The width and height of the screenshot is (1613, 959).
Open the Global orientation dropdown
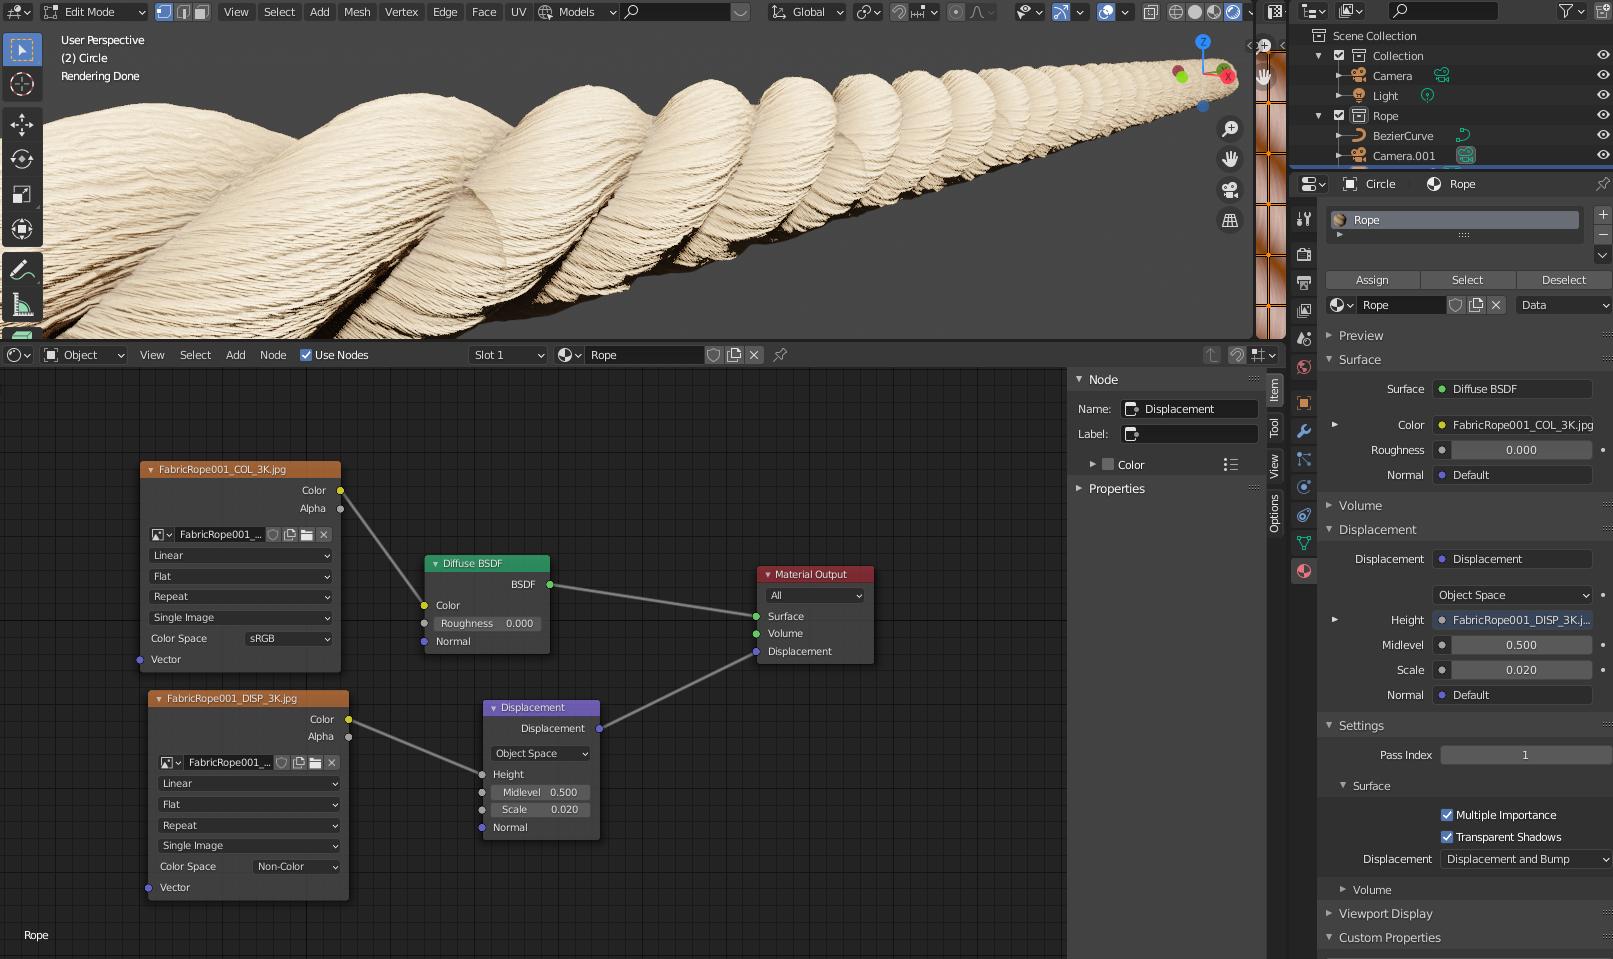807,12
